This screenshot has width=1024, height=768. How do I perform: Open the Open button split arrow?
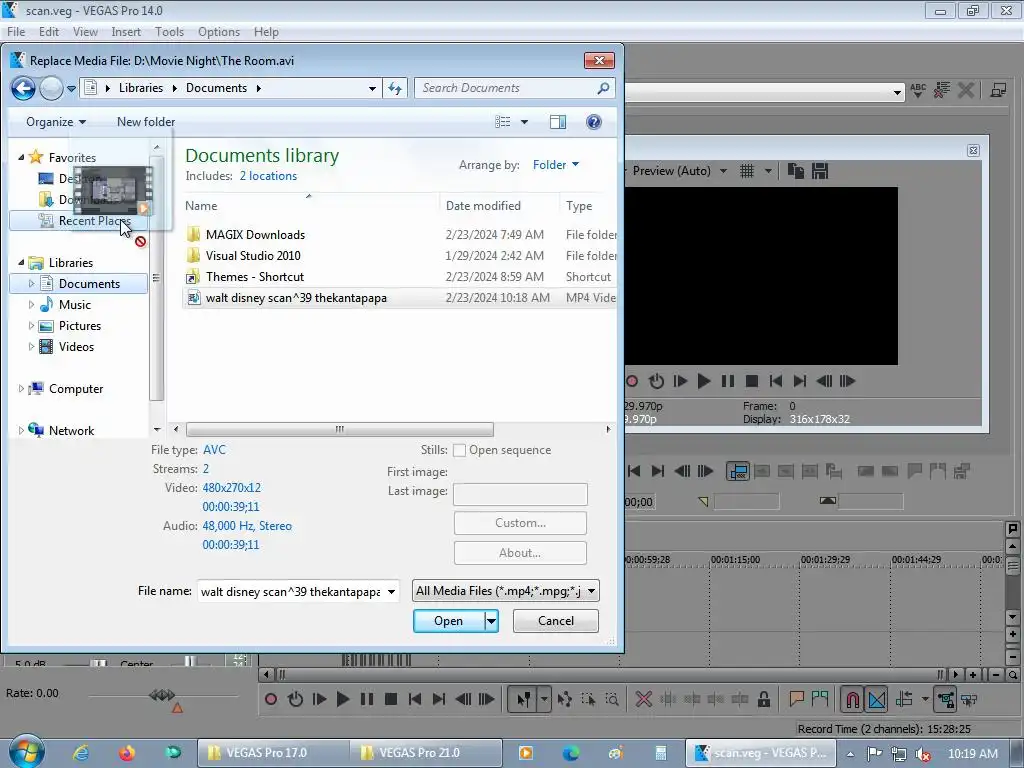point(492,620)
